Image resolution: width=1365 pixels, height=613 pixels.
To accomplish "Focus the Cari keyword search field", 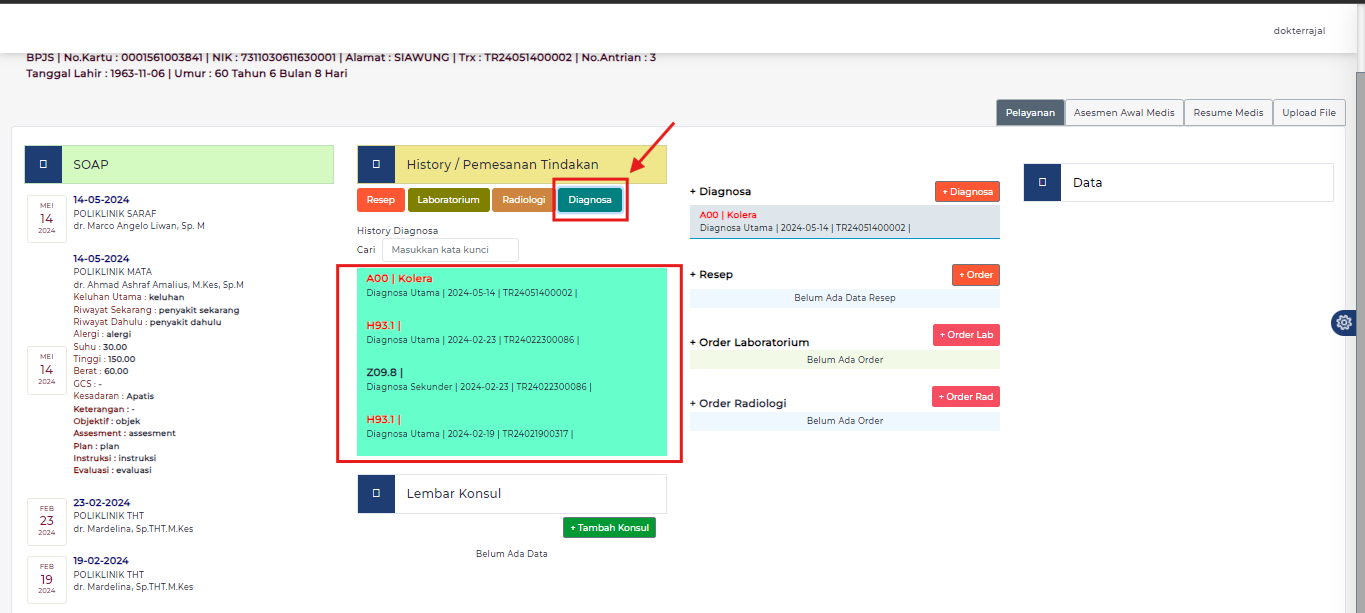I will [450, 250].
